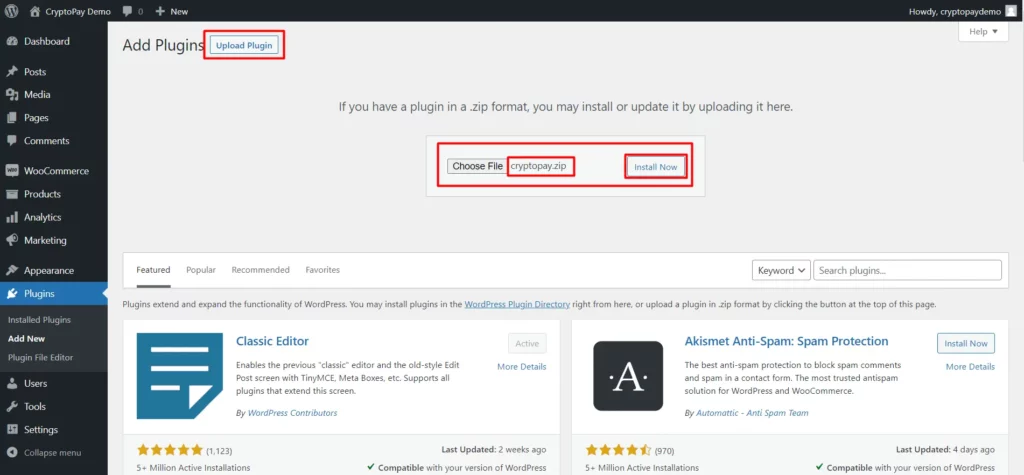Click the Media icon in sidebar
This screenshot has height=475, width=1024.
pos(12,95)
